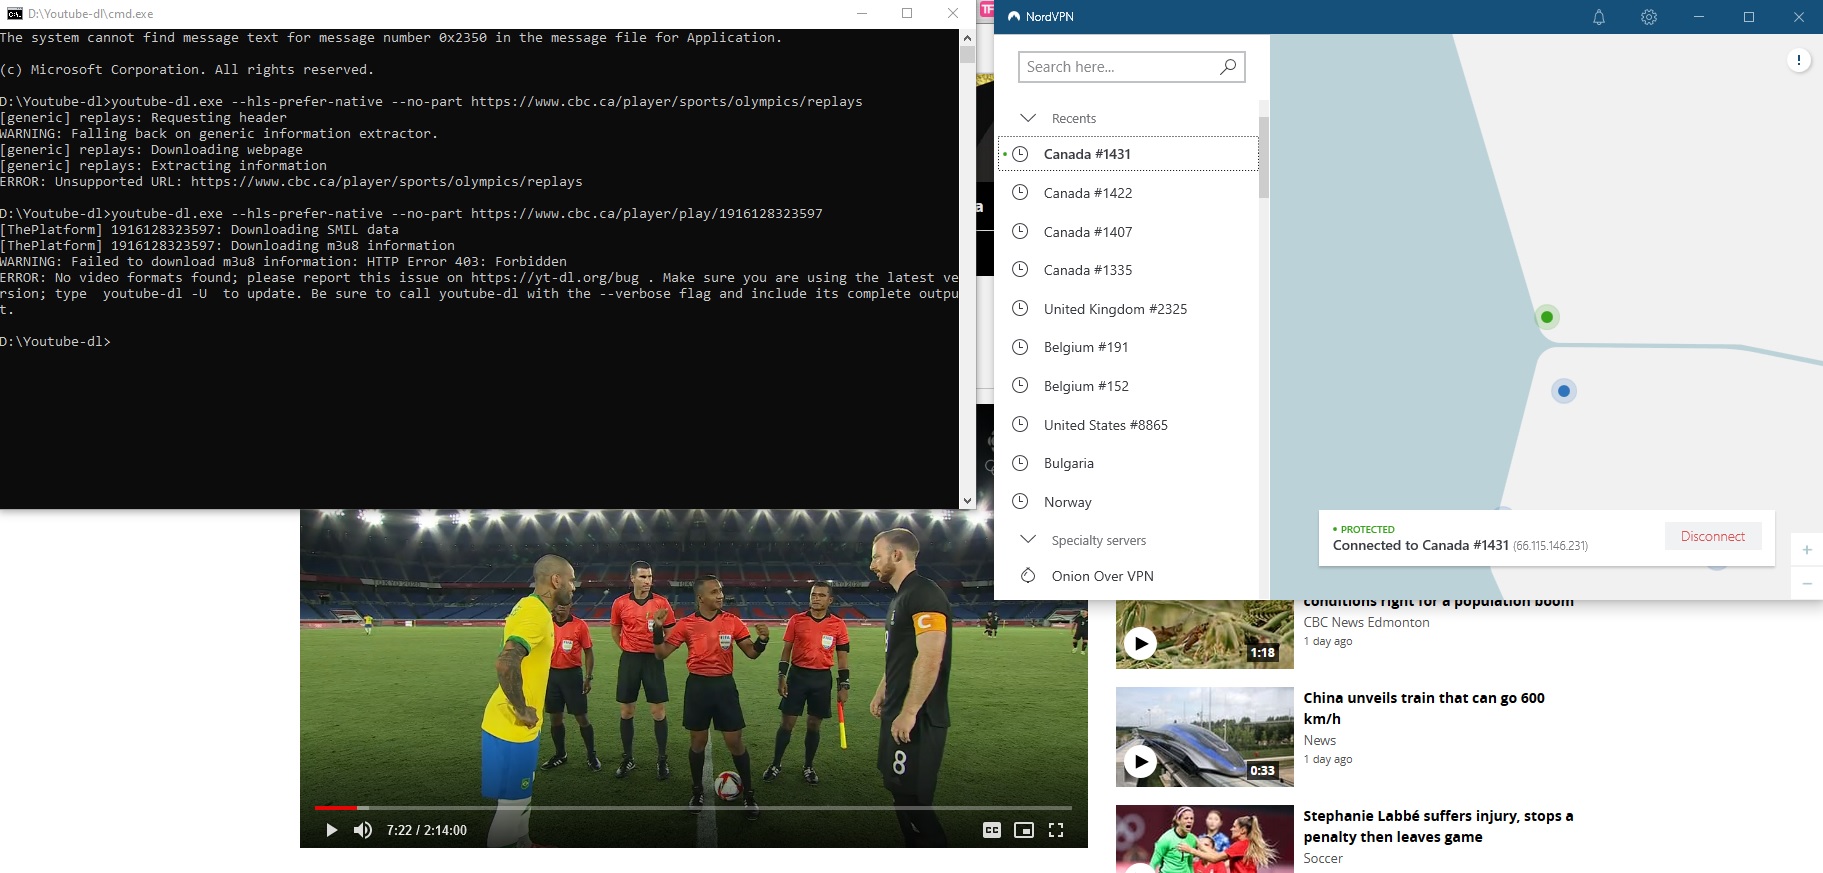Click the green connected server dot on map
Screen dimensions: 1823x873
pos(1547,317)
